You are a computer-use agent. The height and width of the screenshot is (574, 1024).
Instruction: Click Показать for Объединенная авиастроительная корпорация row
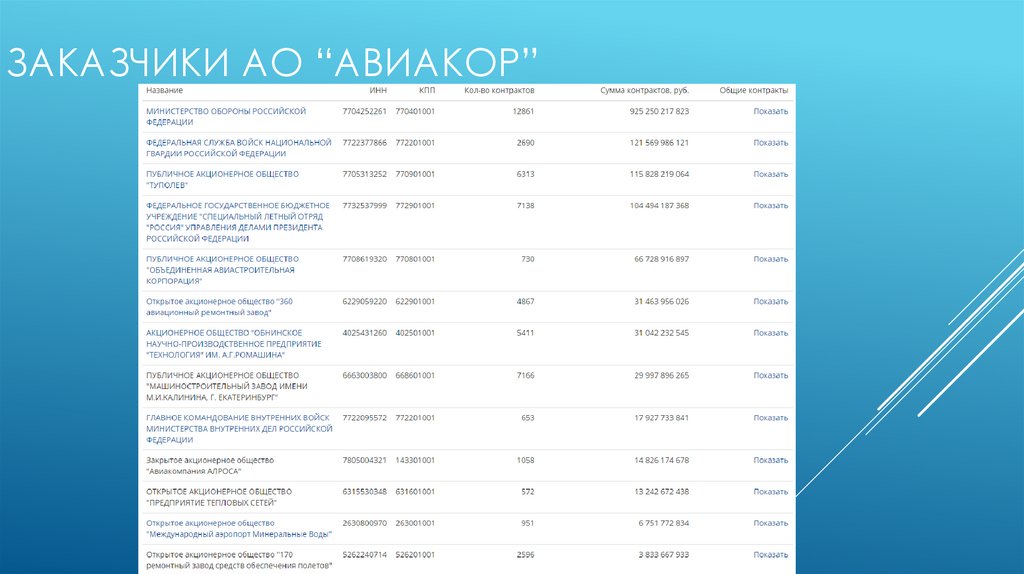tap(771, 259)
